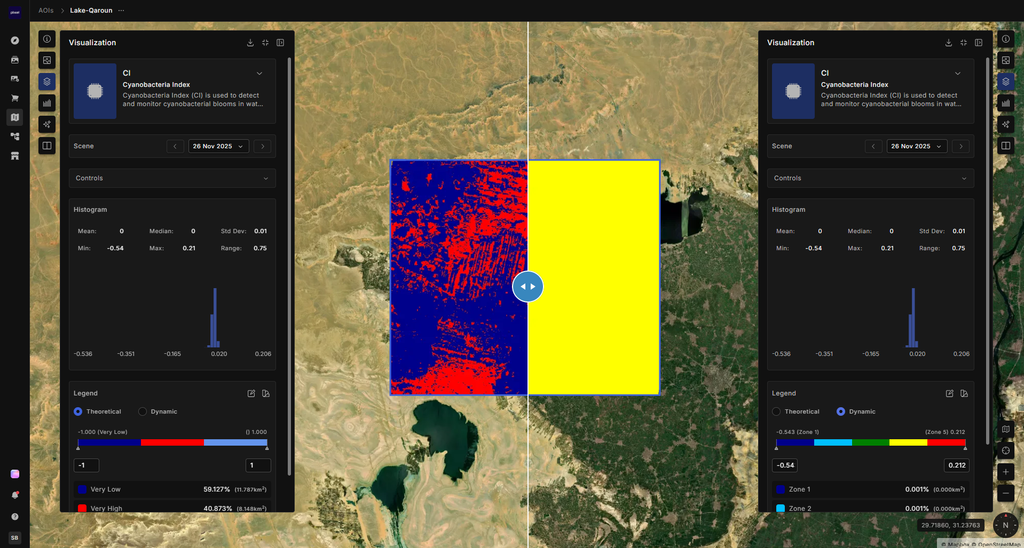Open chart tool beside left Visualization panel
The width and height of the screenshot is (1024, 548).
click(x=47, y=103)
